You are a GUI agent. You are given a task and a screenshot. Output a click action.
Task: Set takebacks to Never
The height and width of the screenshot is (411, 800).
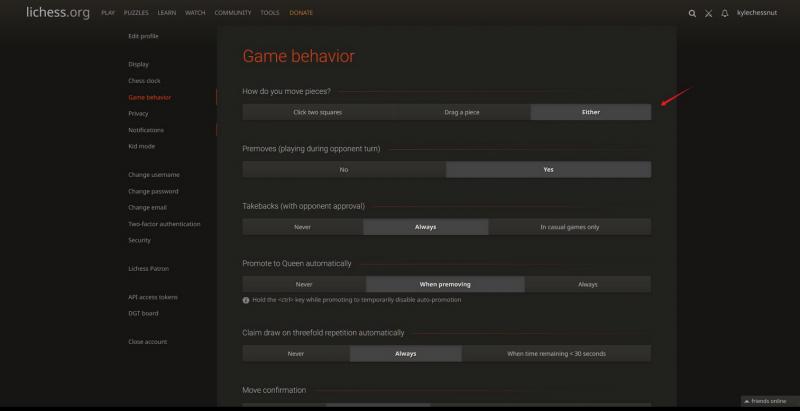point(302,227)
